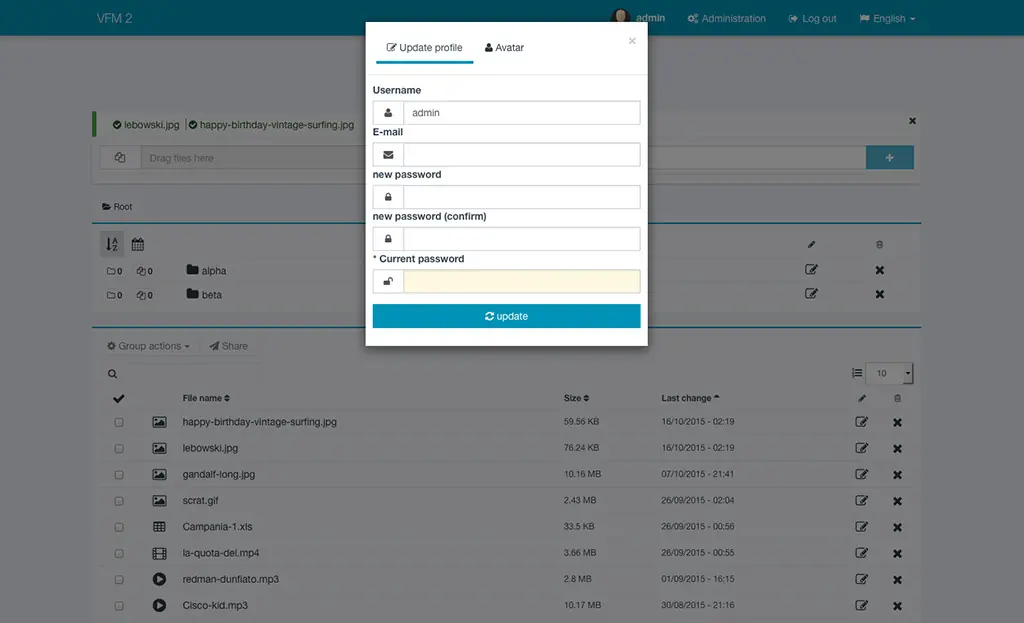1024x623 pixels.
Task: Delete scrat.gif using its X icon
Action: (897, 501)
